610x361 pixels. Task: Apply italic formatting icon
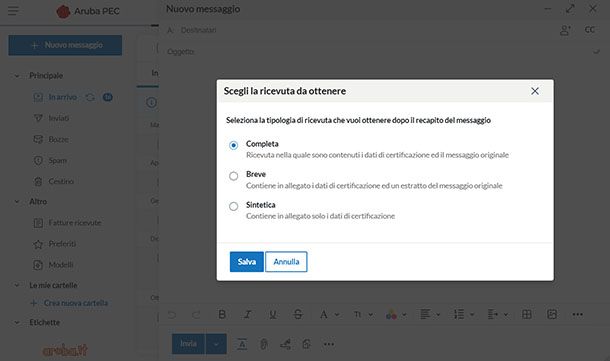(x=247, y=314)
